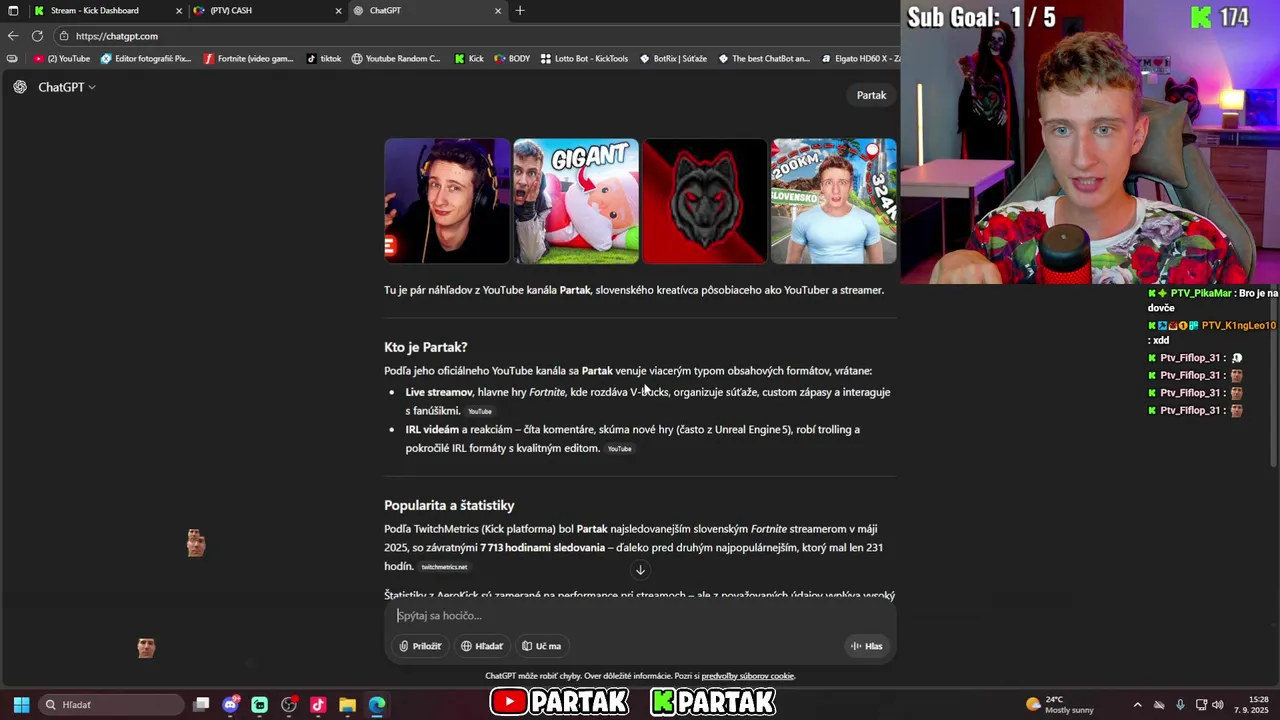Close the (PTV) CASH tab
1280x720 pixels.
[x=338, y=11]
